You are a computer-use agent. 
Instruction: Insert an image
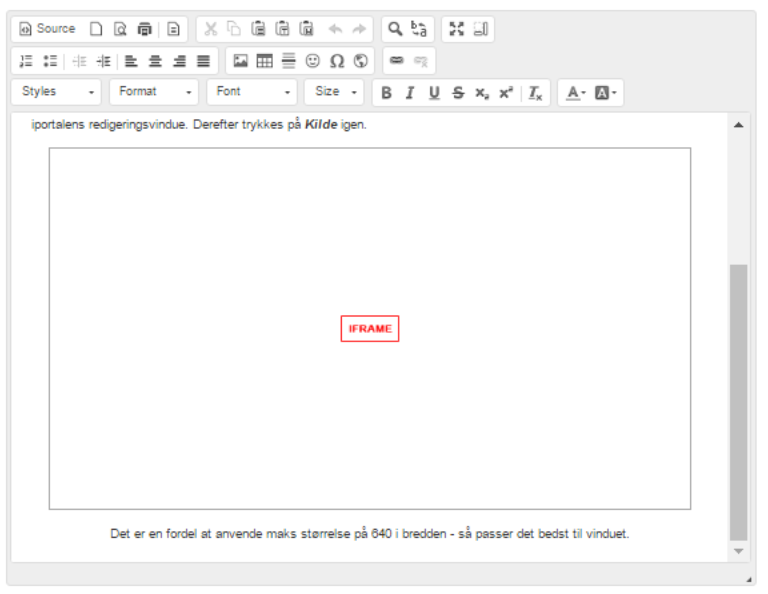tap(240, 61)
